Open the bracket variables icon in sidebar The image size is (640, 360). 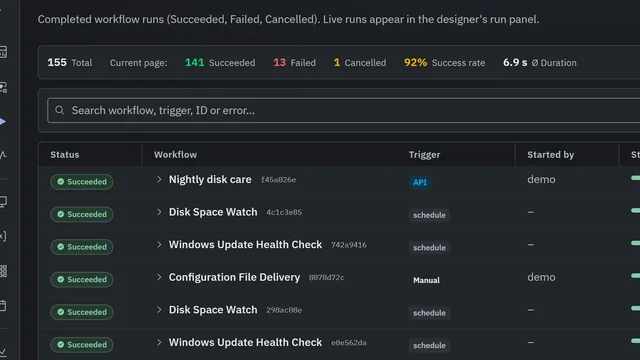tap(2, 236)
